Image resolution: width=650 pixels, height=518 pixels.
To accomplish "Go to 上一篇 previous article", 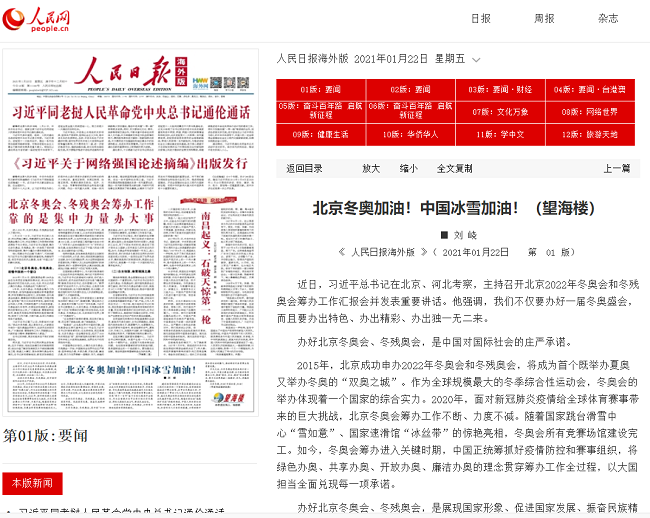I will click(617, 169).
